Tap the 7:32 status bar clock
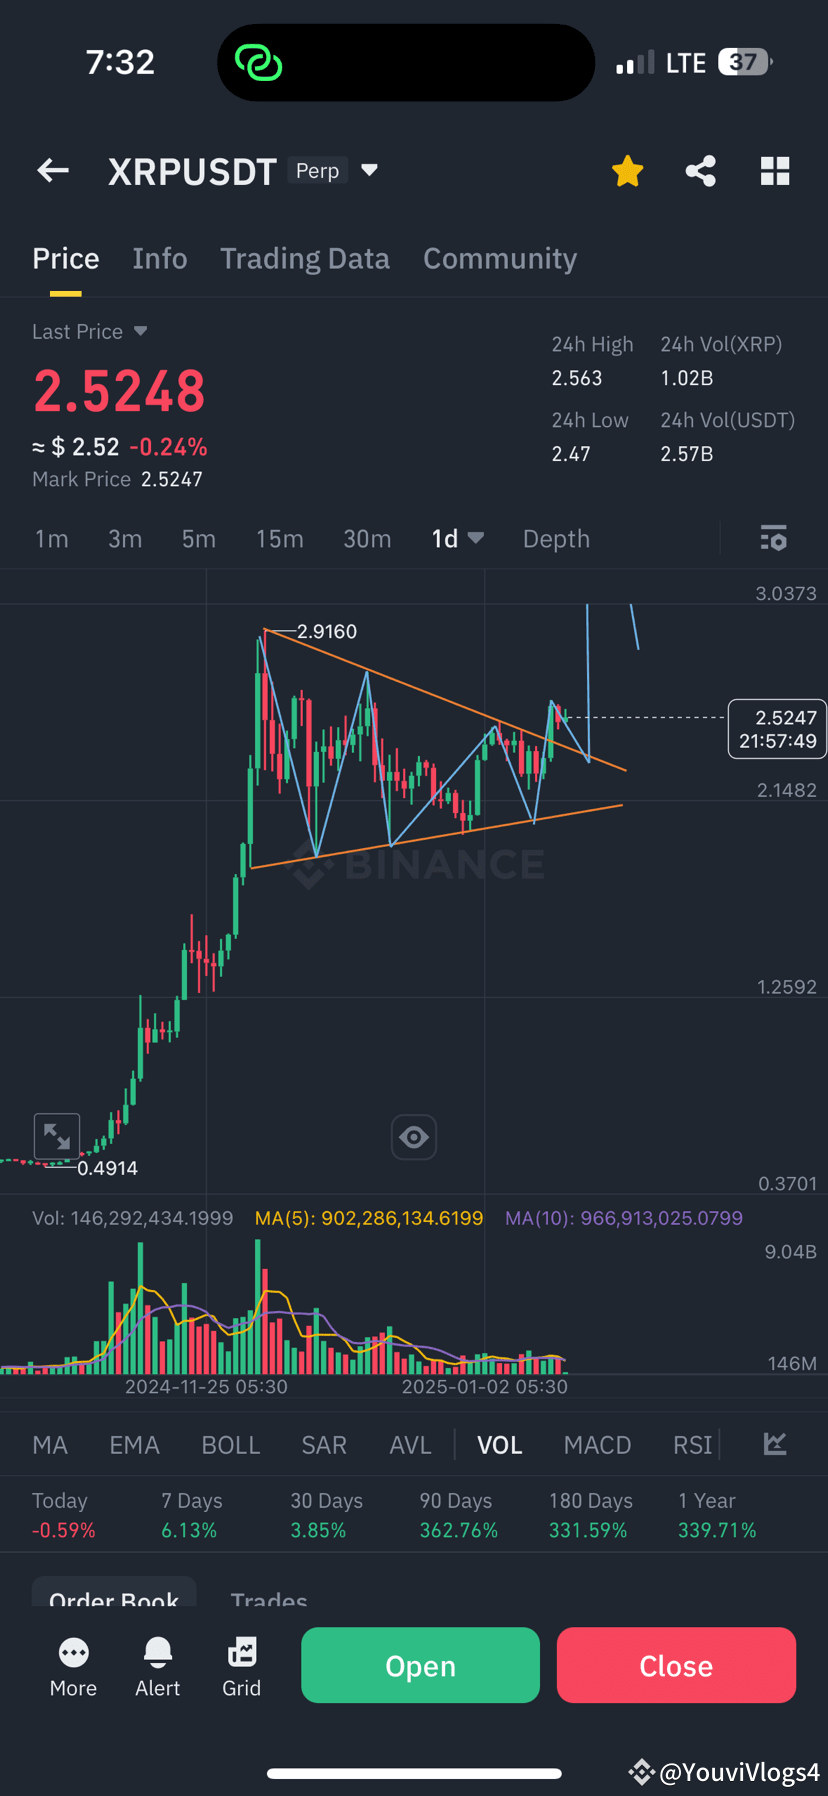Viewport: 828px width, 1796px height. [120, 62]
